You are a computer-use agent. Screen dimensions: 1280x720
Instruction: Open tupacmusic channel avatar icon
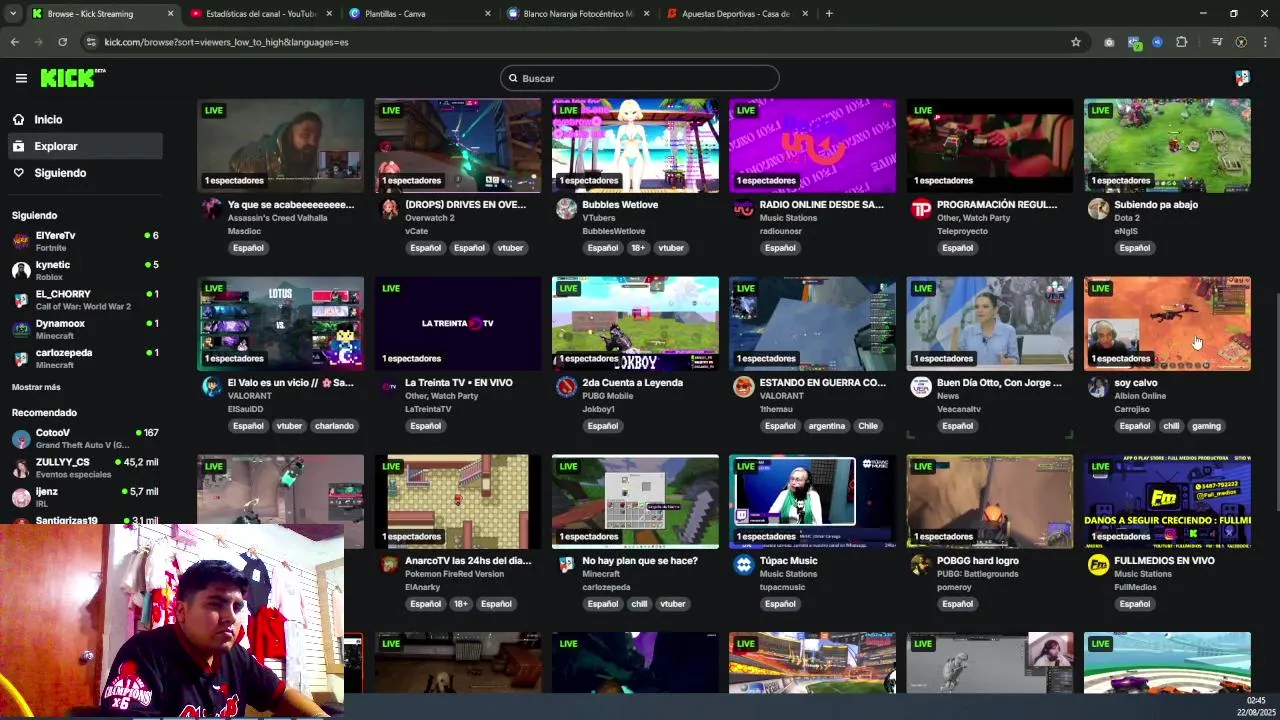[744, 564]
